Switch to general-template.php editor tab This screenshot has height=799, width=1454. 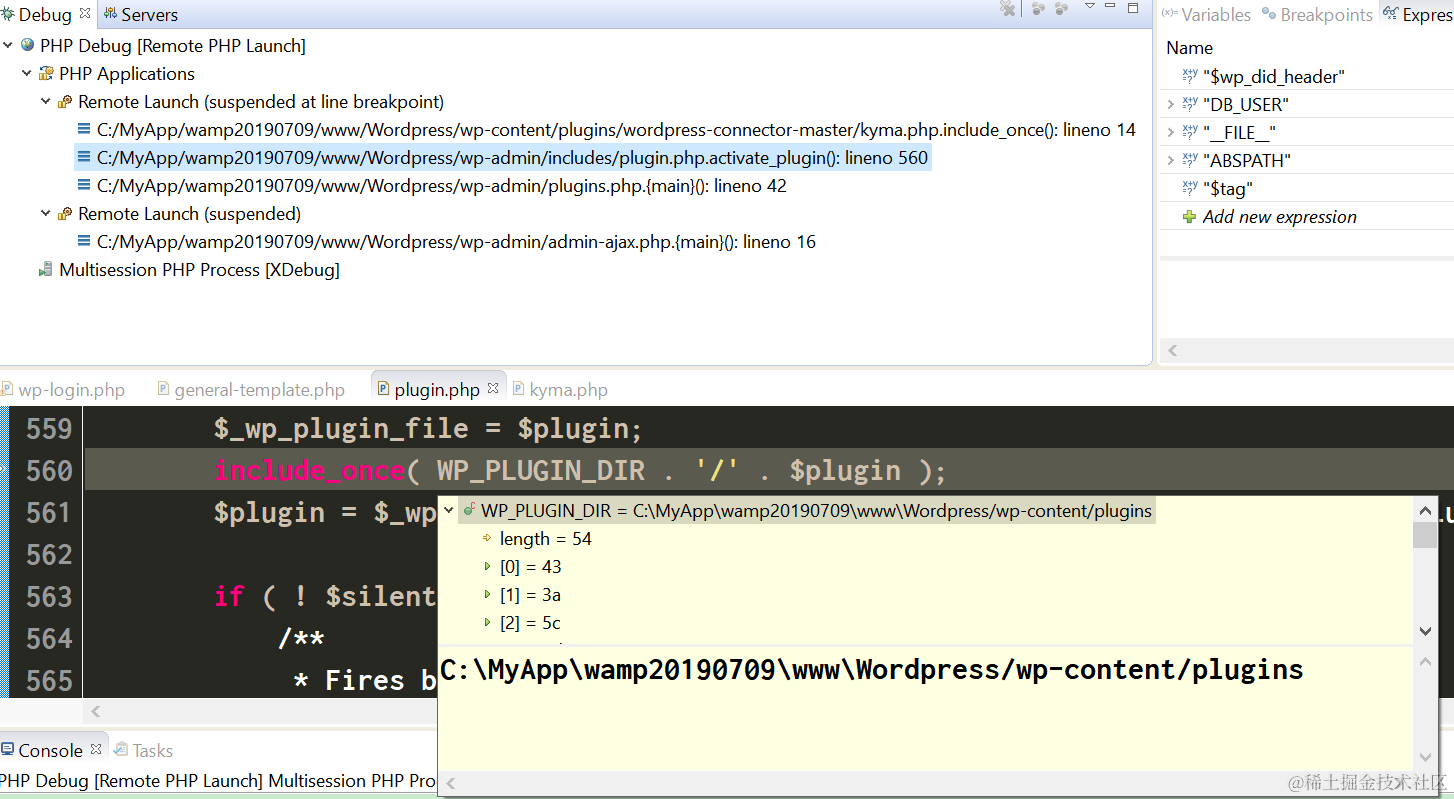[x=259, y=390]
